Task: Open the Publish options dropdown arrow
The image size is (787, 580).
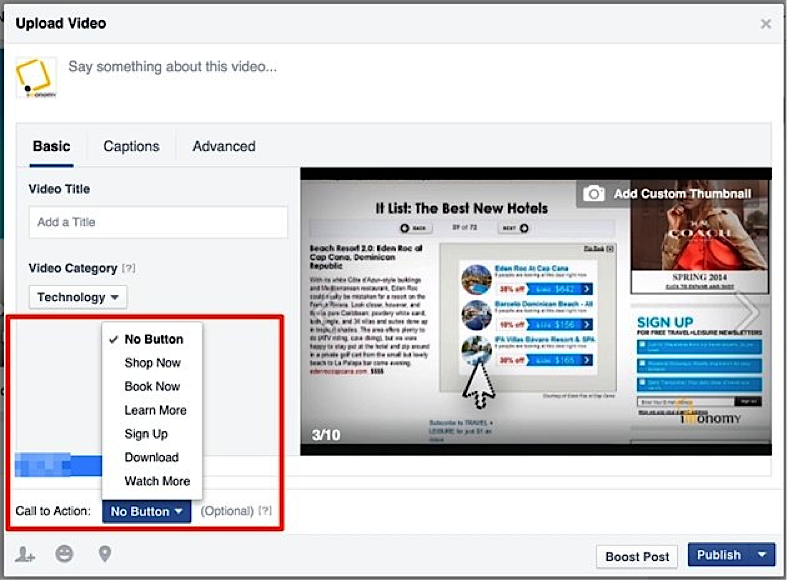Action: coord(762,555)
